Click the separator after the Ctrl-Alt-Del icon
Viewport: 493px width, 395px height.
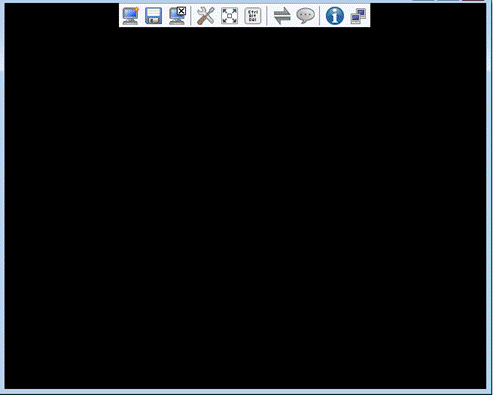pyautogui.click(x=267, y=16)
